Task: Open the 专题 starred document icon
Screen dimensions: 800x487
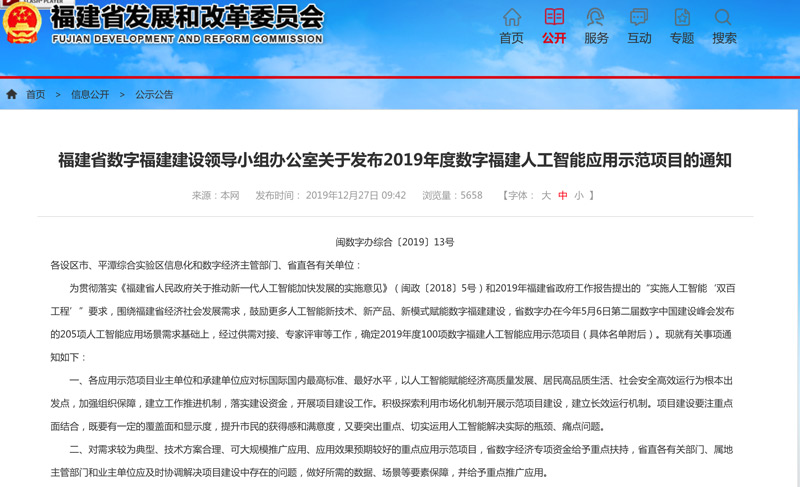Action: pyautogui.click(x=681, y=18)
